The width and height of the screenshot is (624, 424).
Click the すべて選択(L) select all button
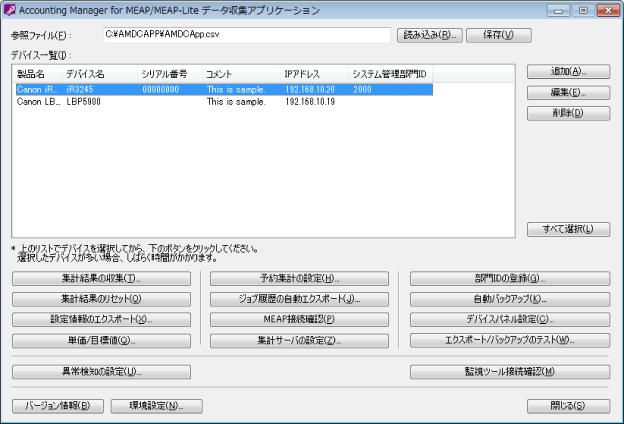pos(568,229)
